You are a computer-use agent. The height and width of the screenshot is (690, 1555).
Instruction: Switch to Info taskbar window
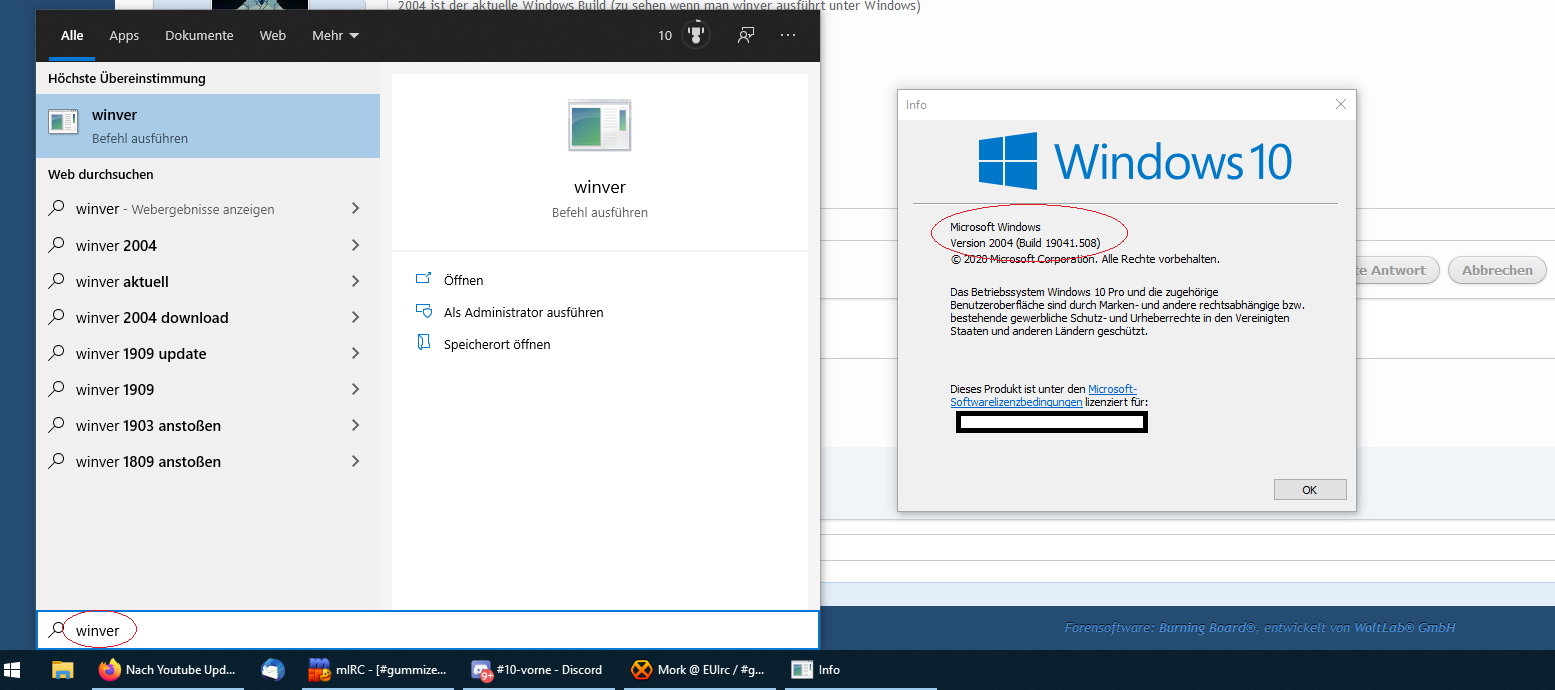pyautogui.click(x=860, y=670)
